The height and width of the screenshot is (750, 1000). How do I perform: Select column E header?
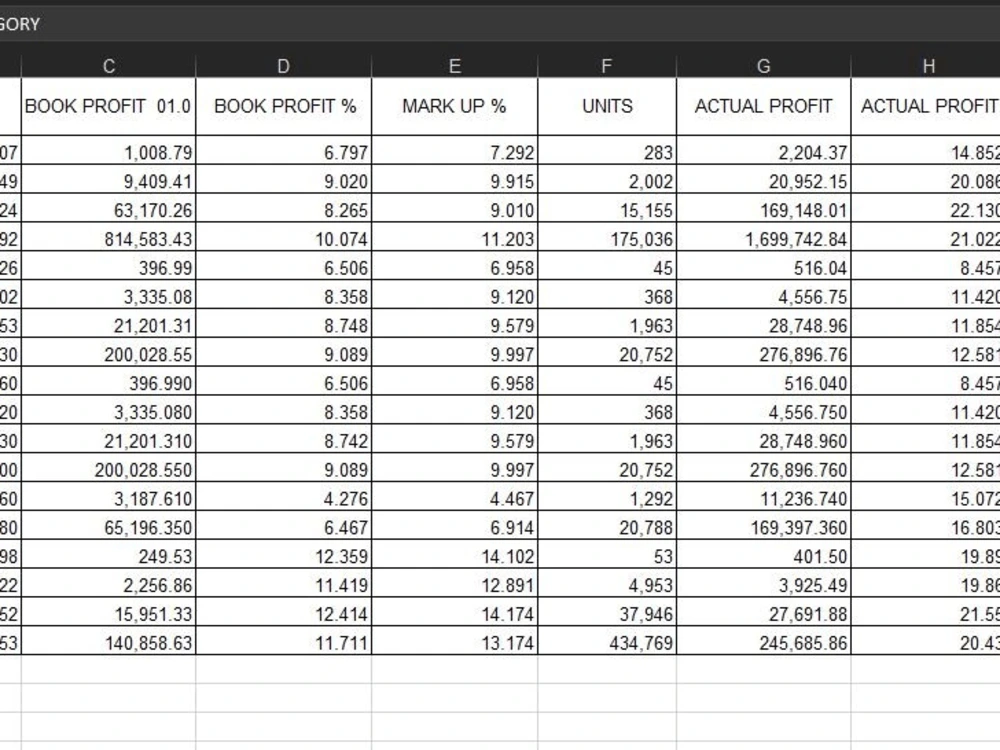coord(455,66)
